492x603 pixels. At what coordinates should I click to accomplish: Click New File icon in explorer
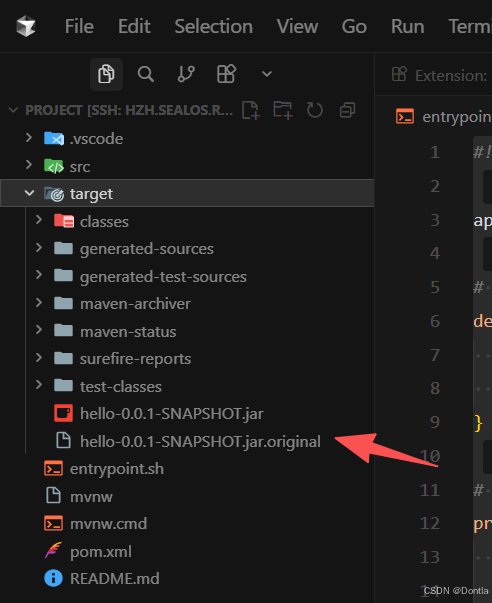point(251,110)
